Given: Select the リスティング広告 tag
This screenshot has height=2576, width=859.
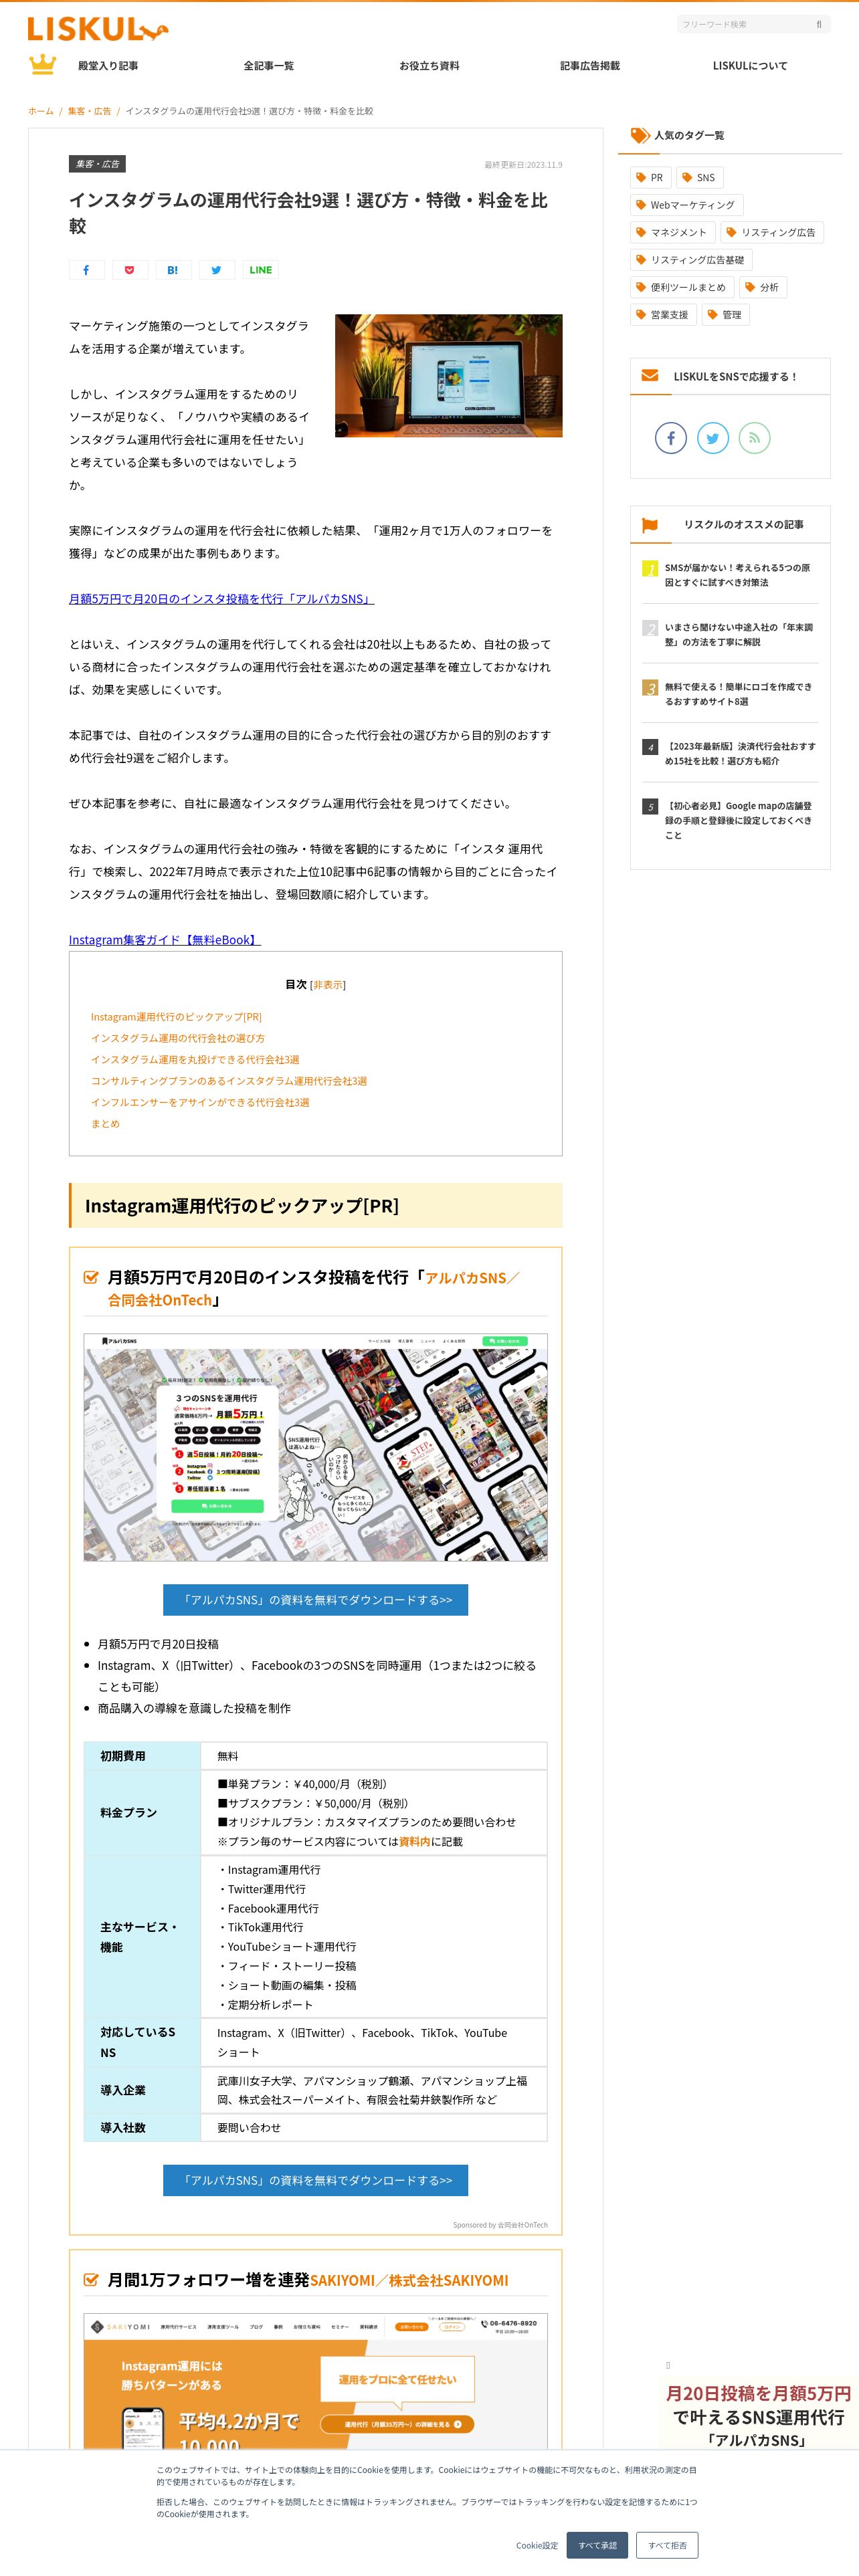Looking at the screenshot, I should (x=771, y=233).
